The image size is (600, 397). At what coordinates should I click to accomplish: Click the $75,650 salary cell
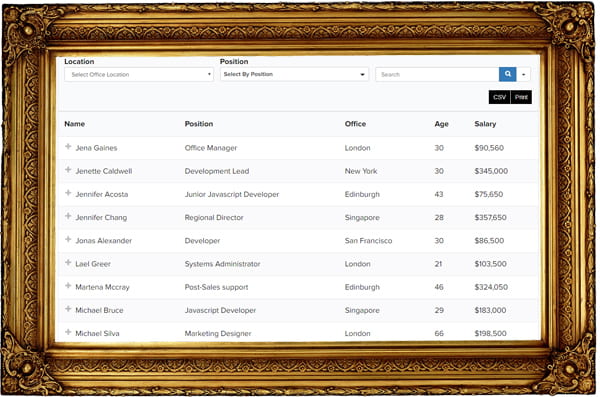489,194
